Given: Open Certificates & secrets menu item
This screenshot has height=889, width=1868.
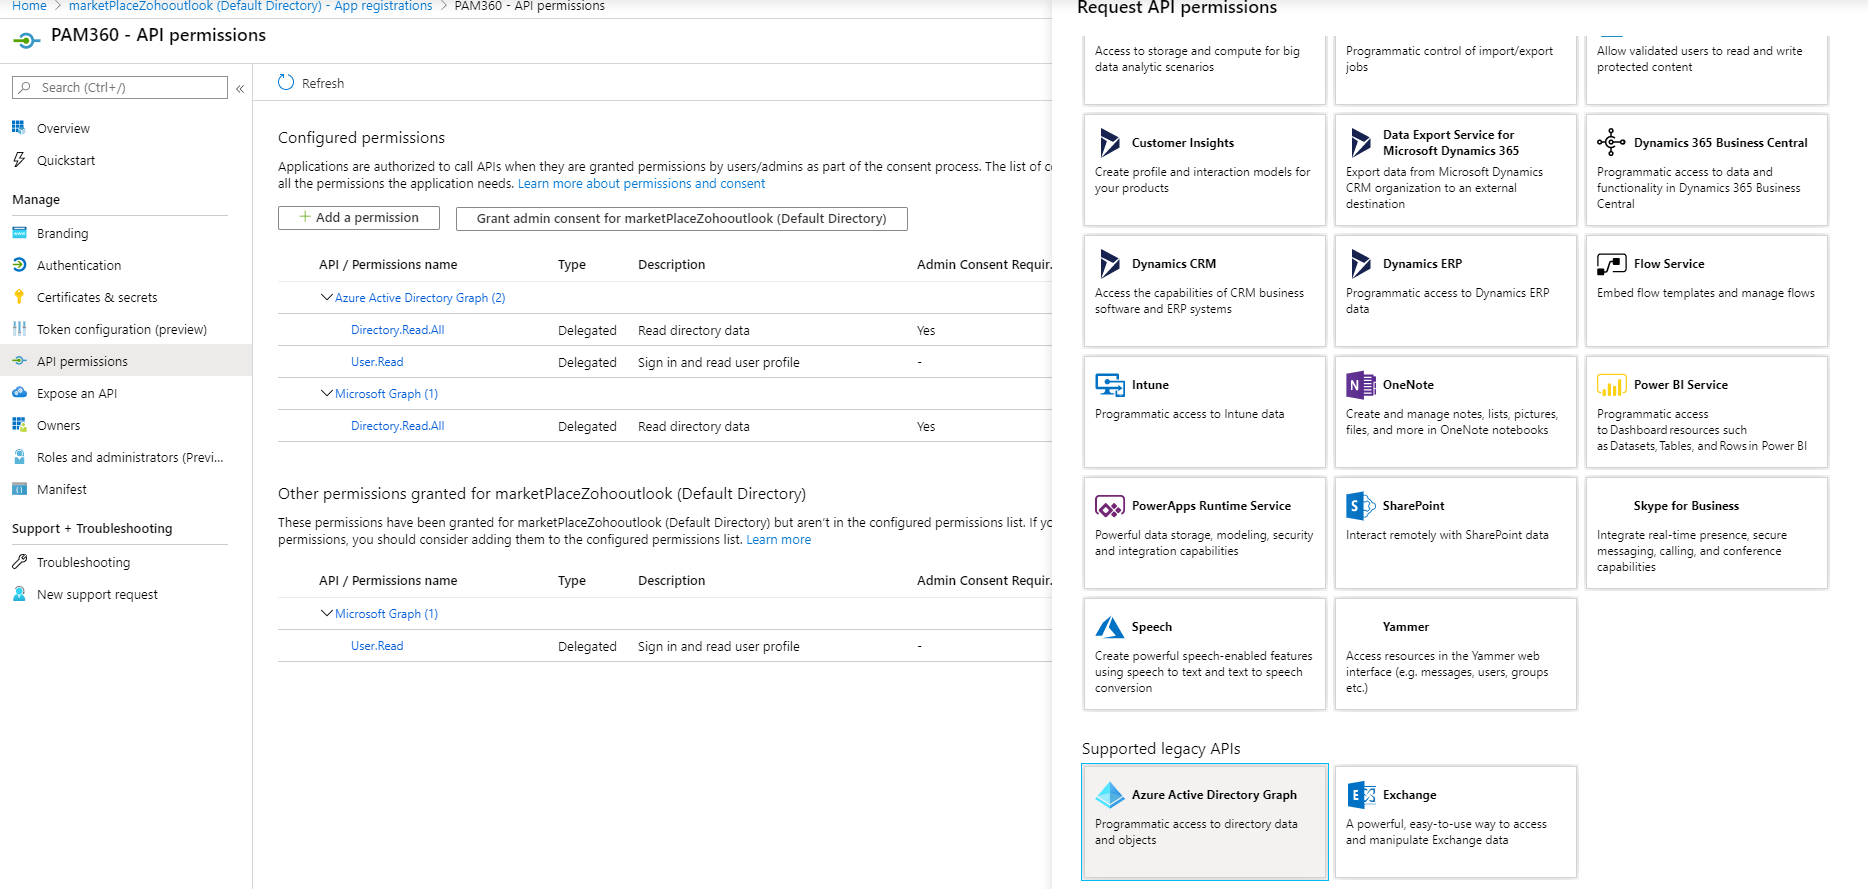Looking at the screenshot, I should 97,297.
